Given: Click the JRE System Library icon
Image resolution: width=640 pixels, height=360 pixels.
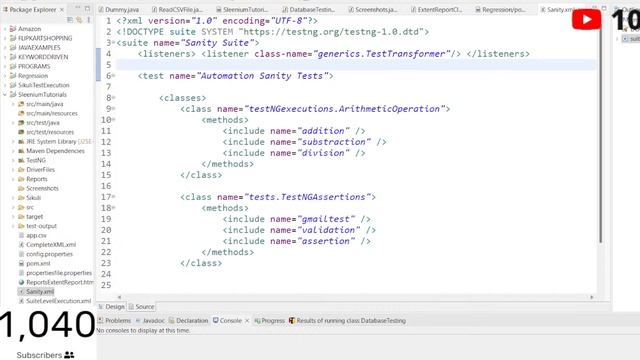Looking at the screenshot, I should (x=21, y=141).
